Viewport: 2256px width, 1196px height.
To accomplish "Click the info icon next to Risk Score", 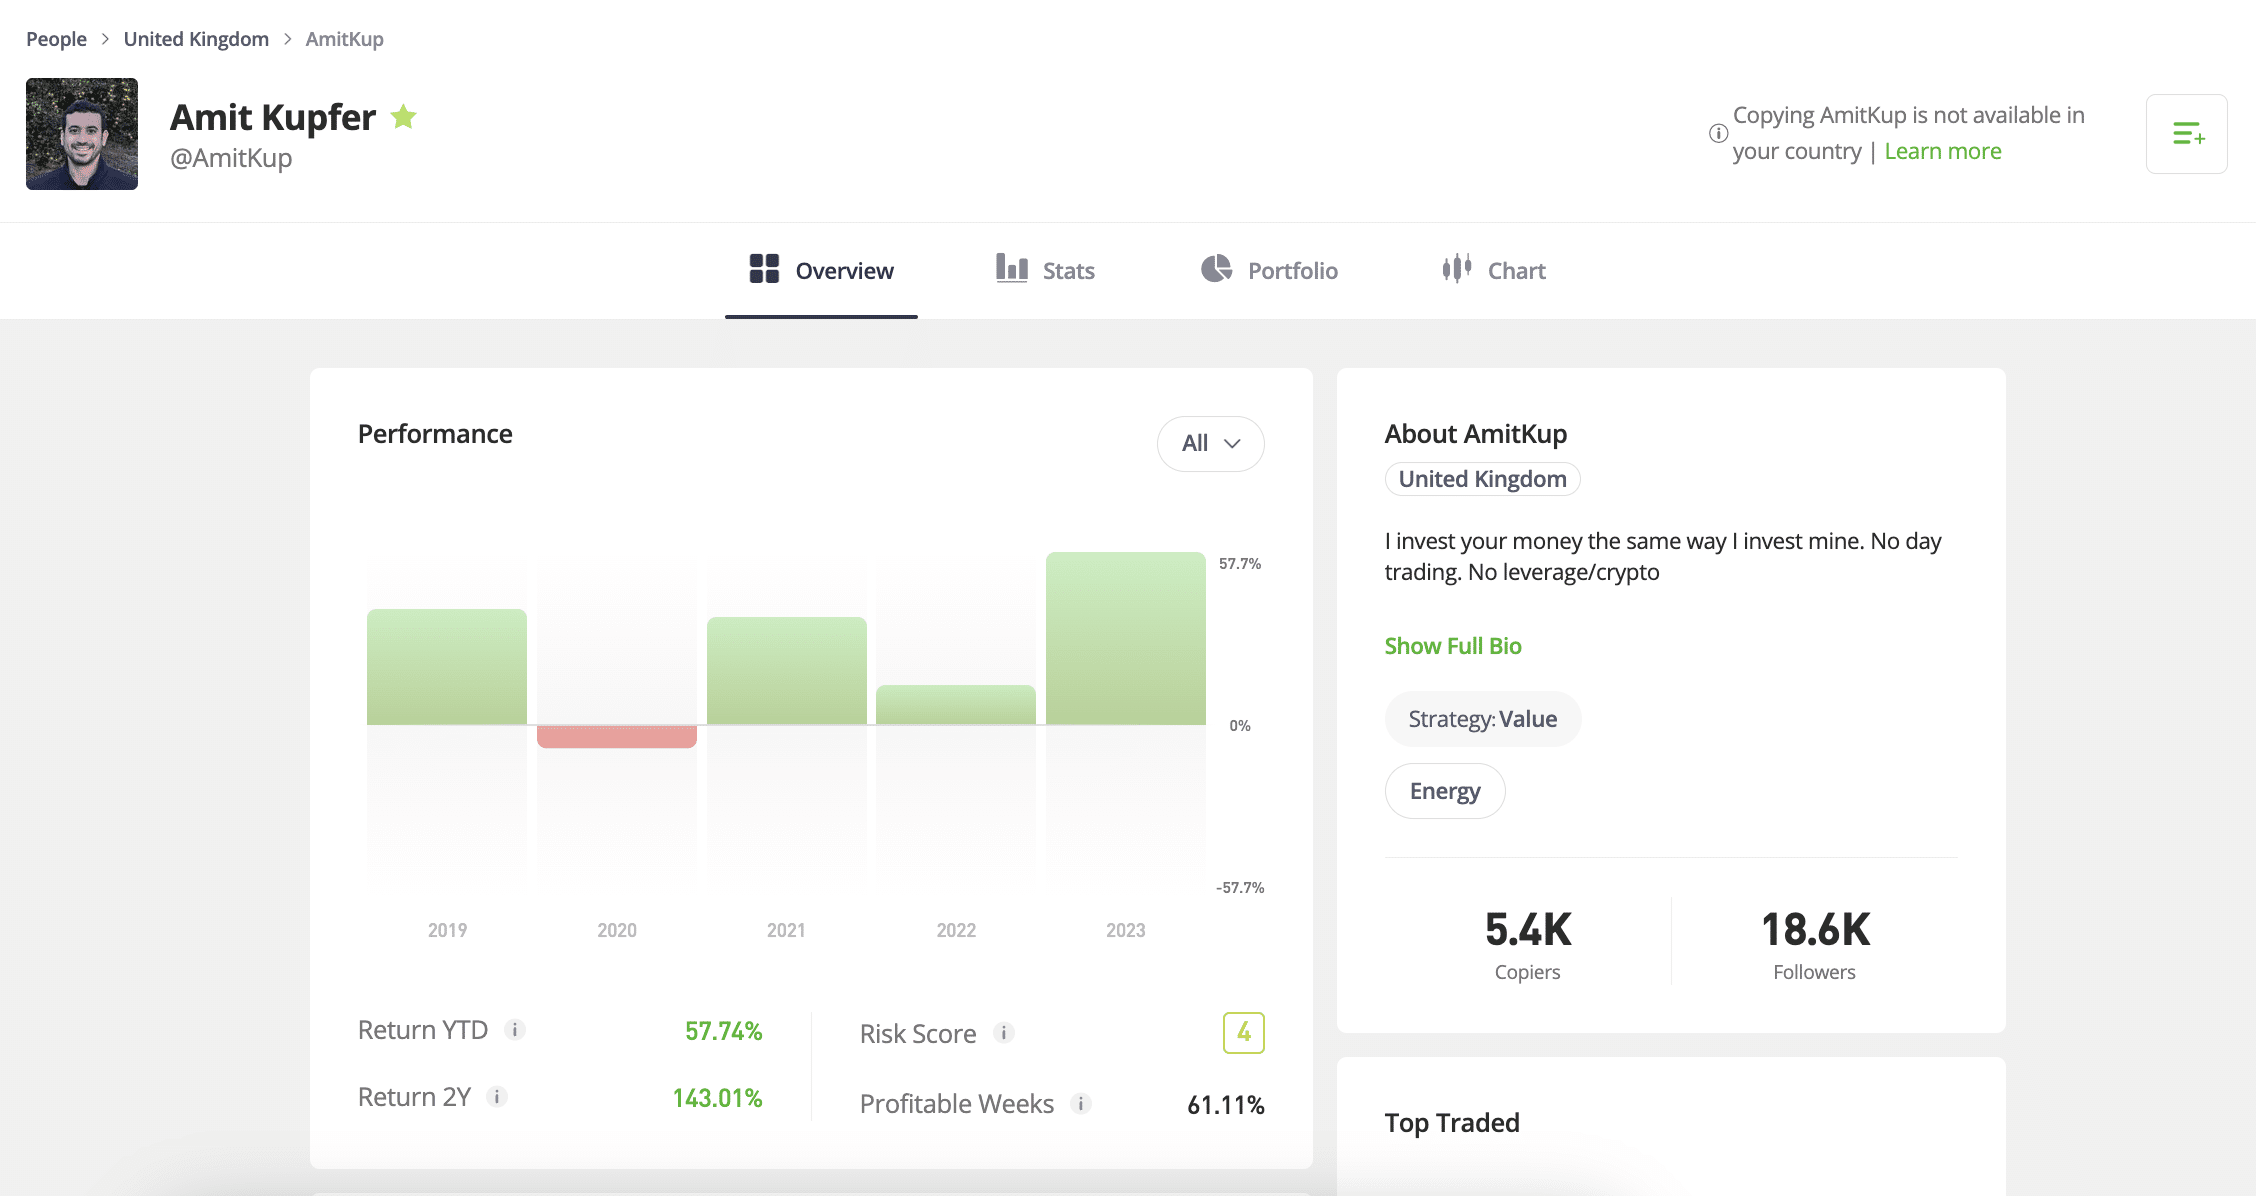I will [x=1004, y=1033].
